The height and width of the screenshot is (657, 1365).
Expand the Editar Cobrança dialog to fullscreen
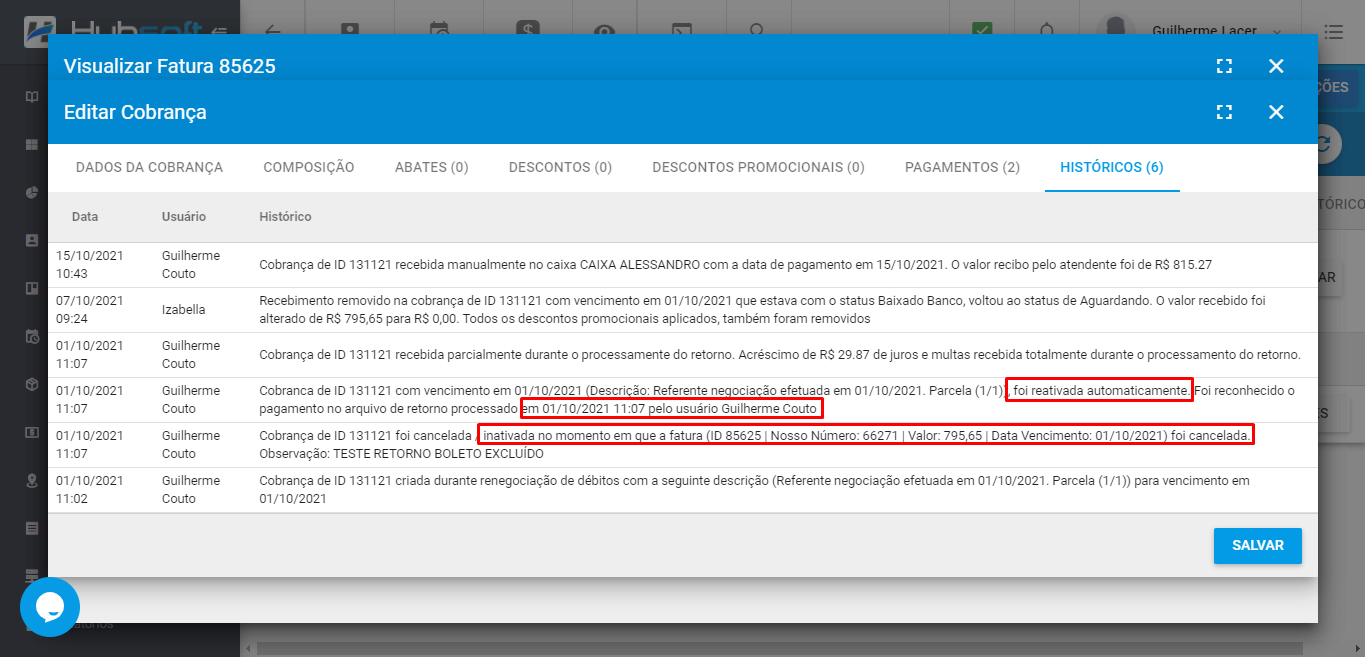click(x=1224, y=112)
